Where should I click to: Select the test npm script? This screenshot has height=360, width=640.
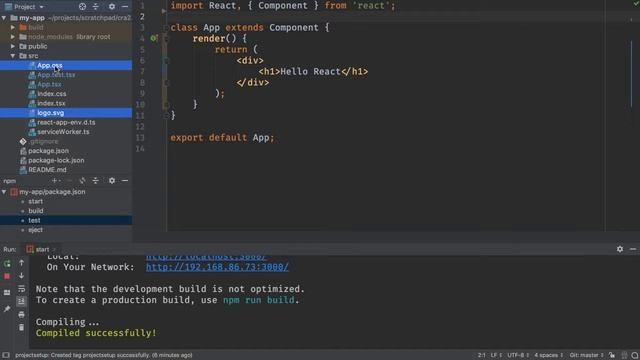coord(34,220)
